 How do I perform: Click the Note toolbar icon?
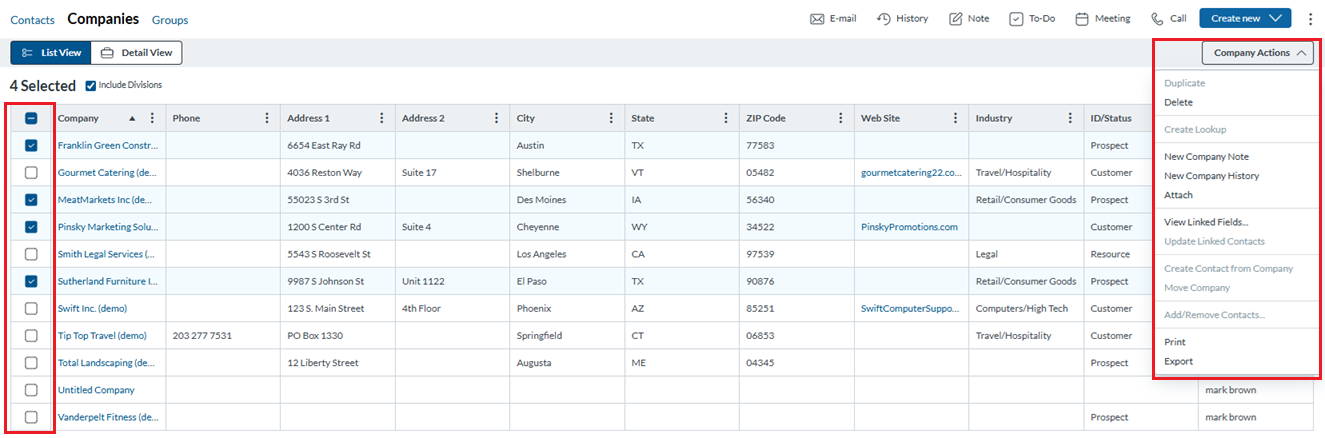[x=955, y=19]
